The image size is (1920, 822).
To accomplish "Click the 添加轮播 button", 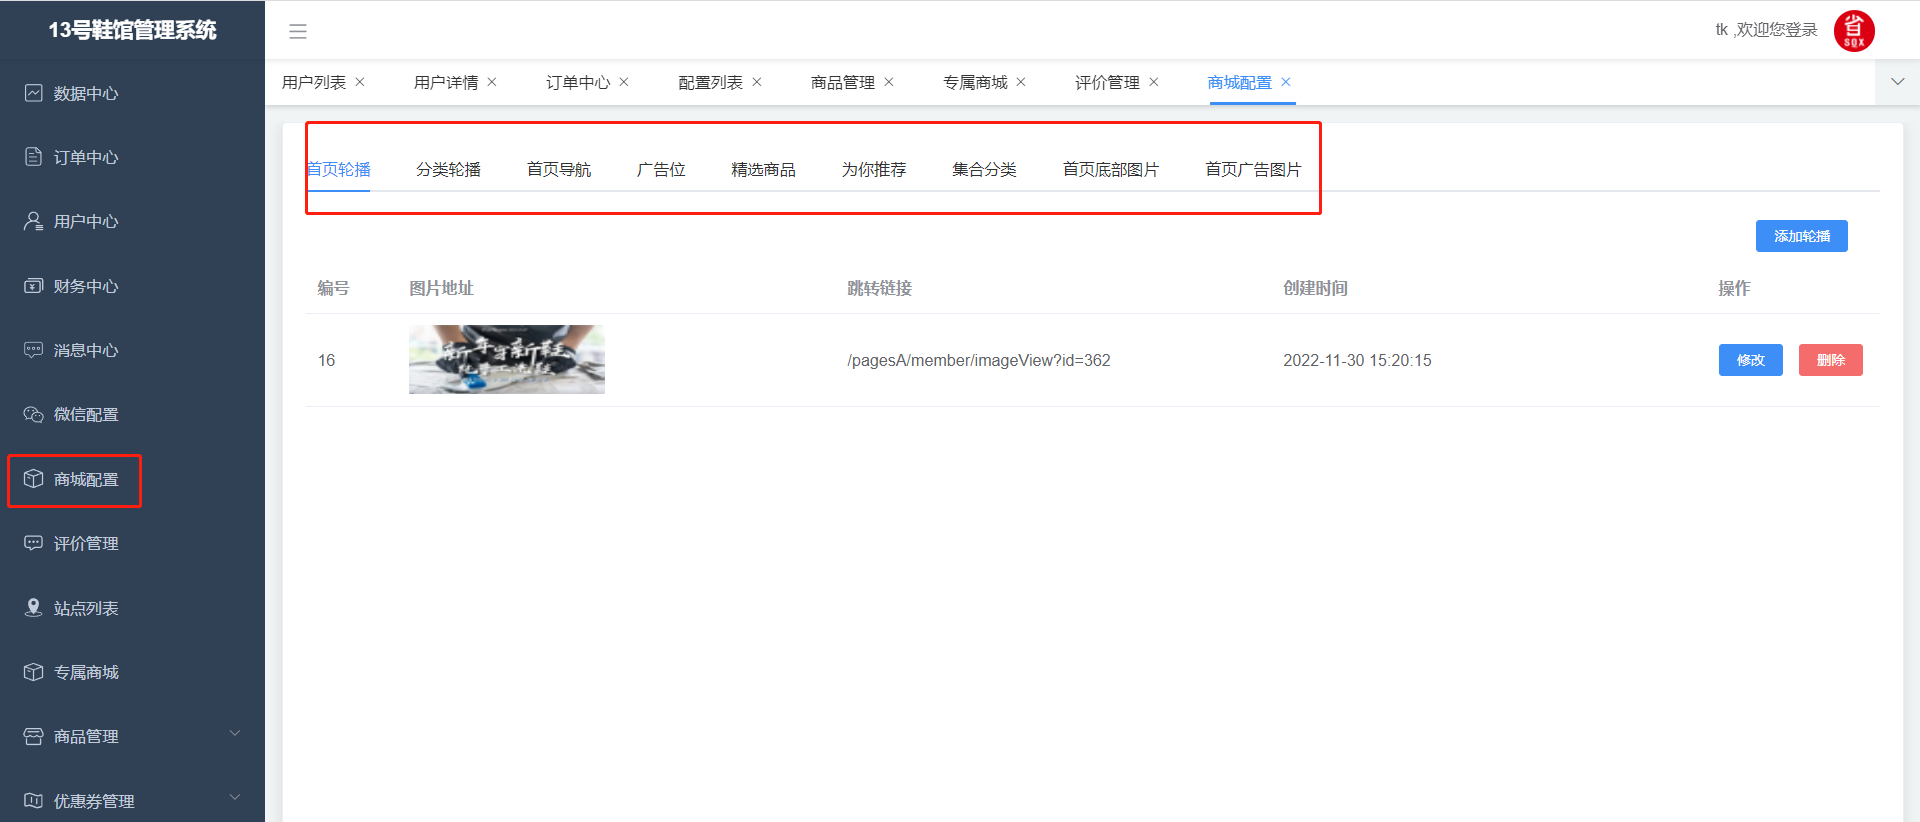I will coord(1801,236).
